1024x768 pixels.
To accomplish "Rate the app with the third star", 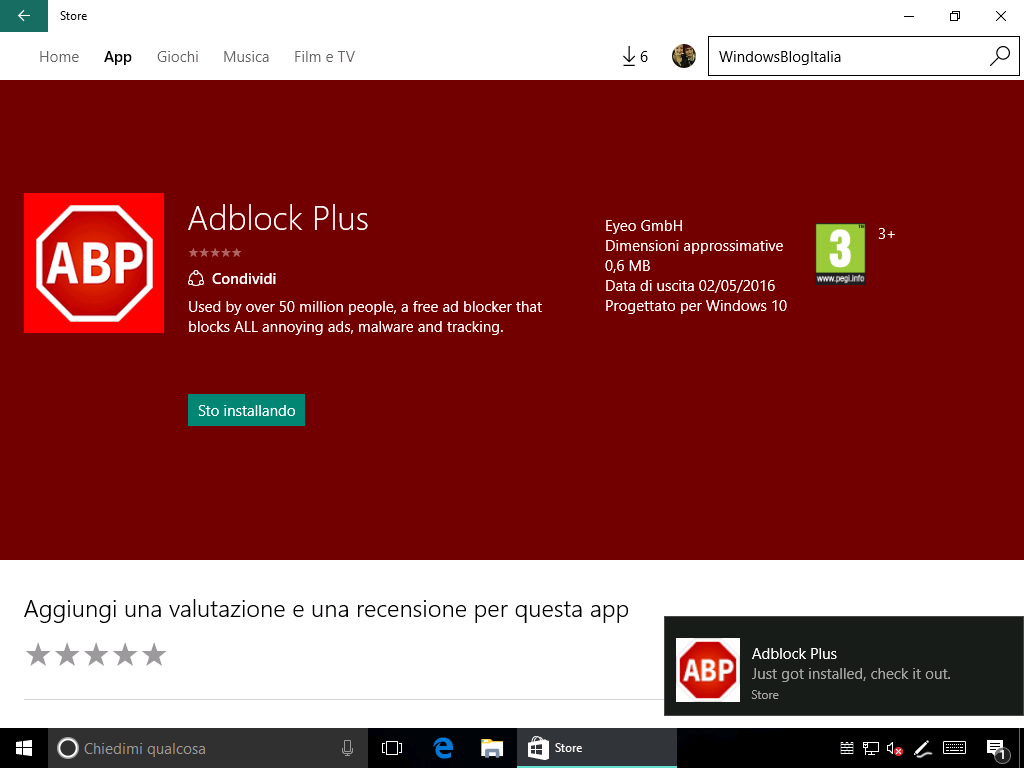I will pos(96,654).
